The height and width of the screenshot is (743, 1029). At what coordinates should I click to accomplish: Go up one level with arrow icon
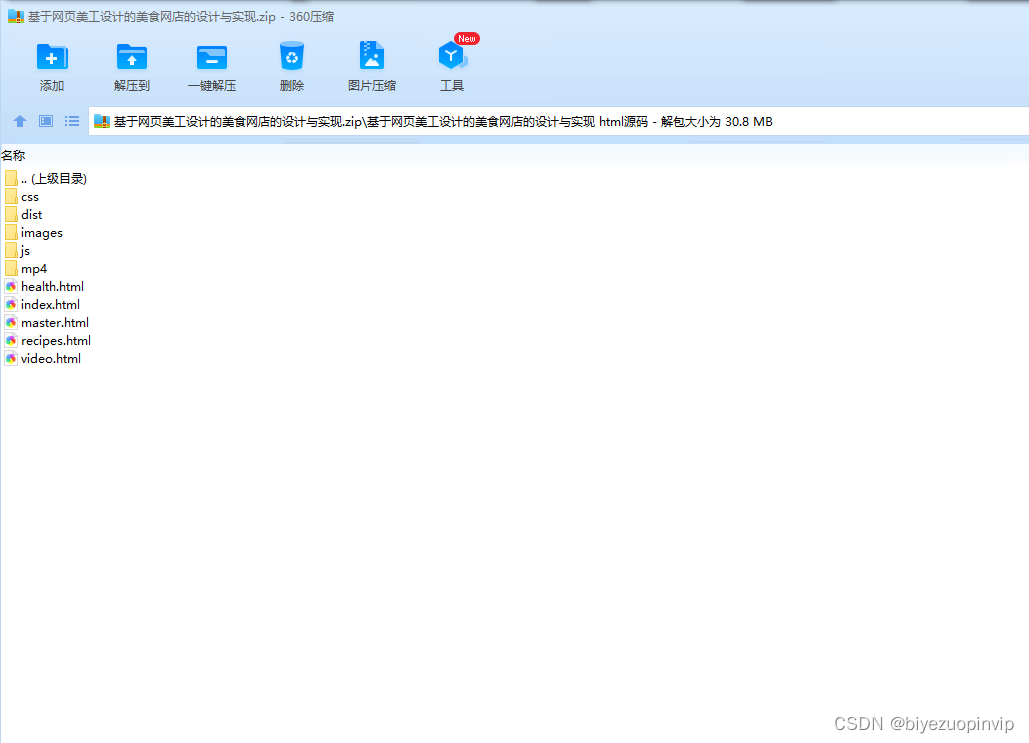pos(20,121)
